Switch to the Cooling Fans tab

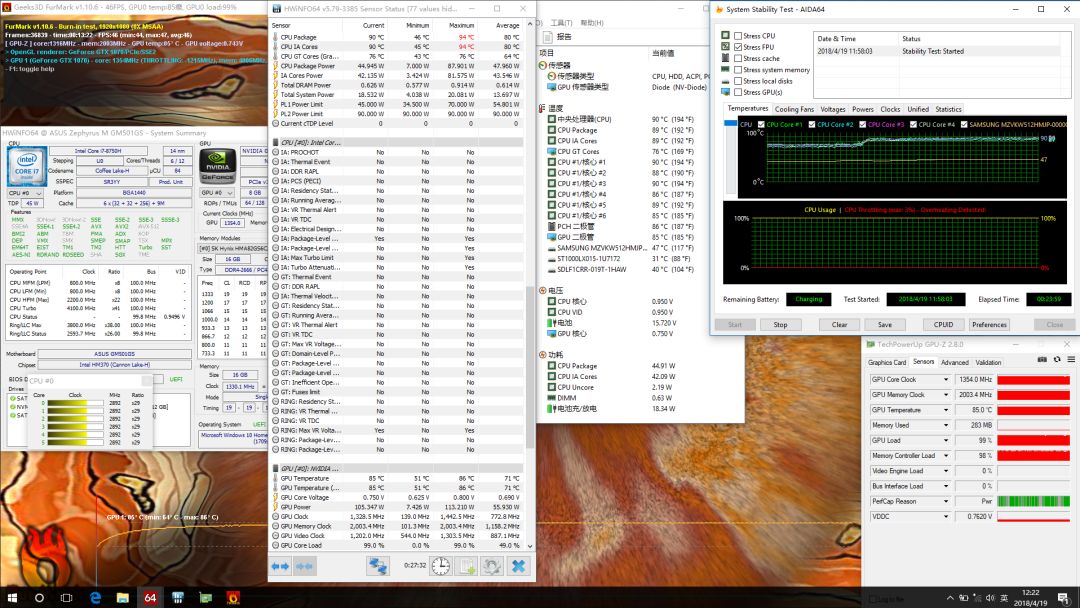click(794, 109)
